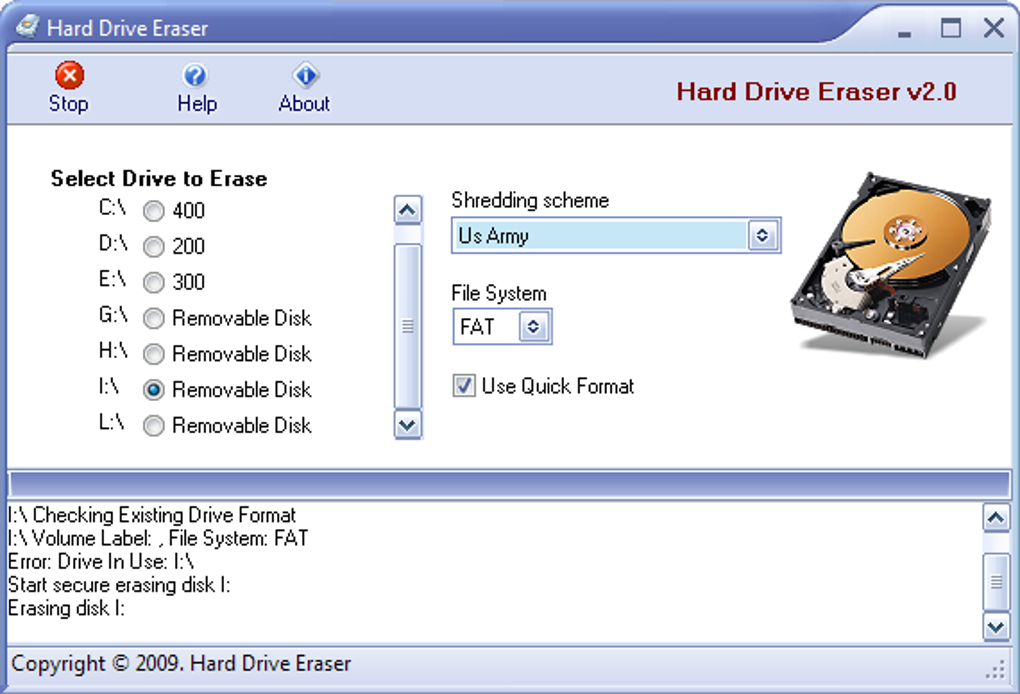Screen dimensions: 1020x694
Task: Click the Stop label in toolbar
Action: click(x=68, y=103)
